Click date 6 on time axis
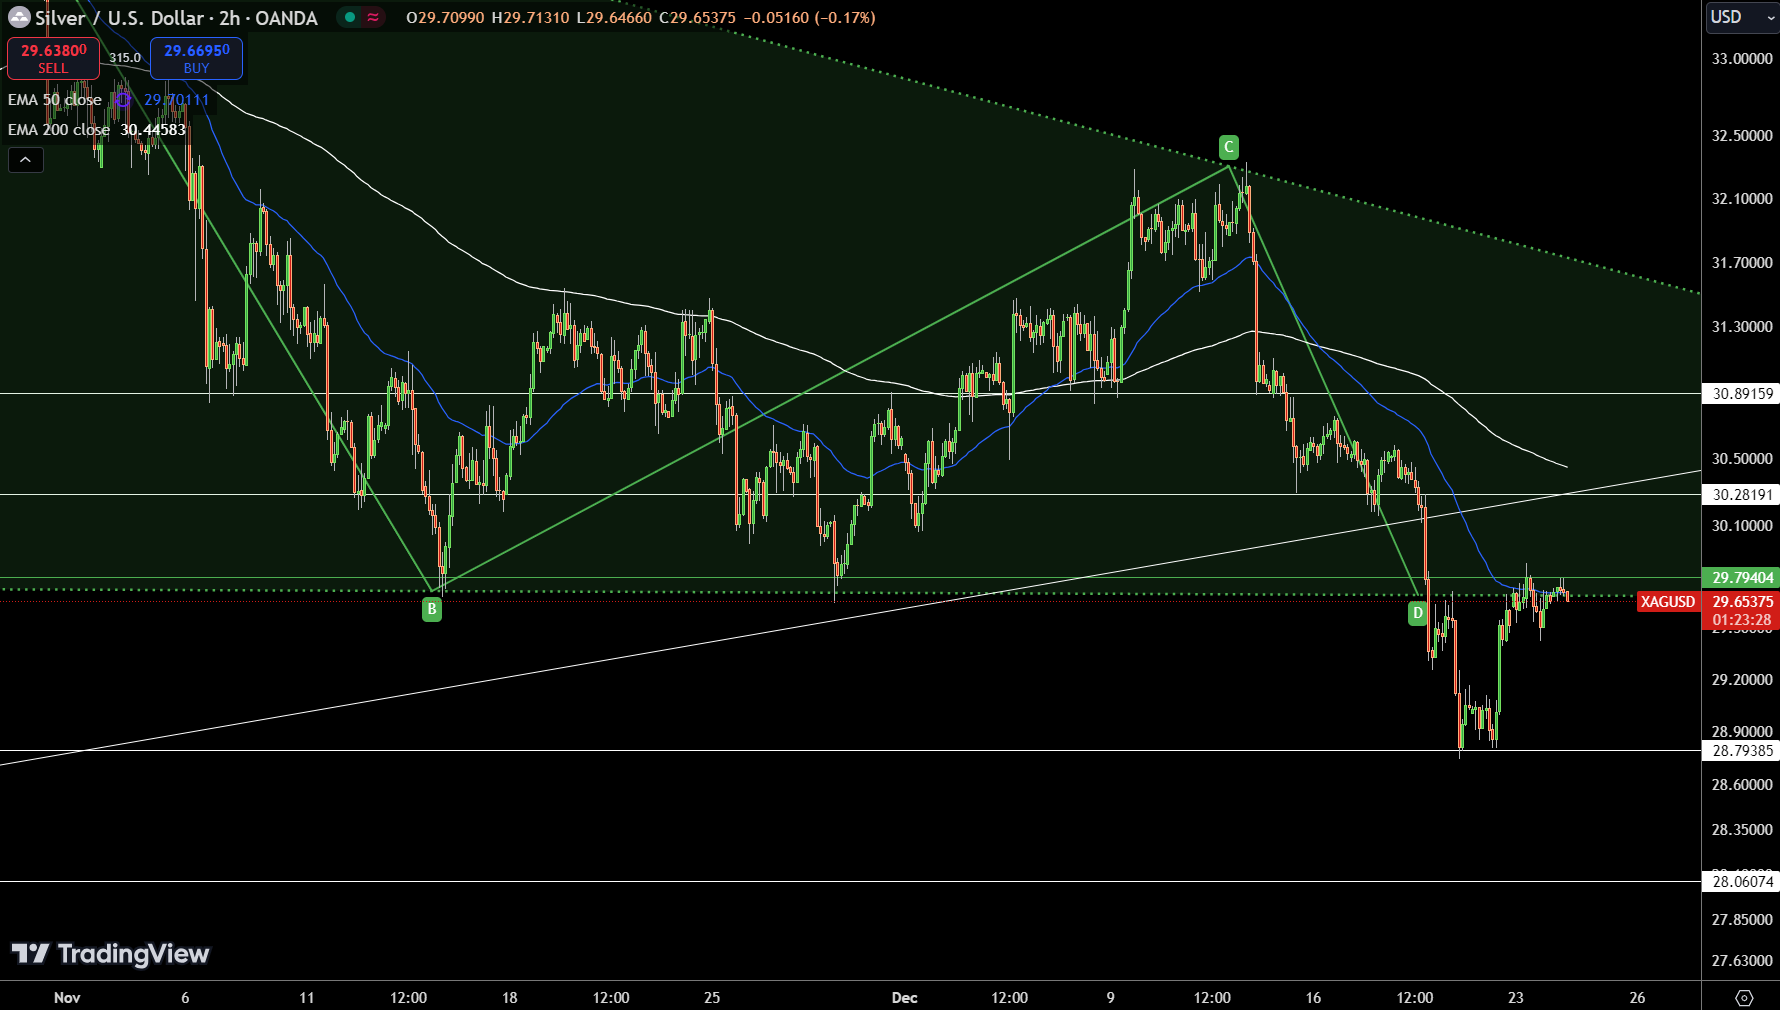 click(x=185, y=998)
